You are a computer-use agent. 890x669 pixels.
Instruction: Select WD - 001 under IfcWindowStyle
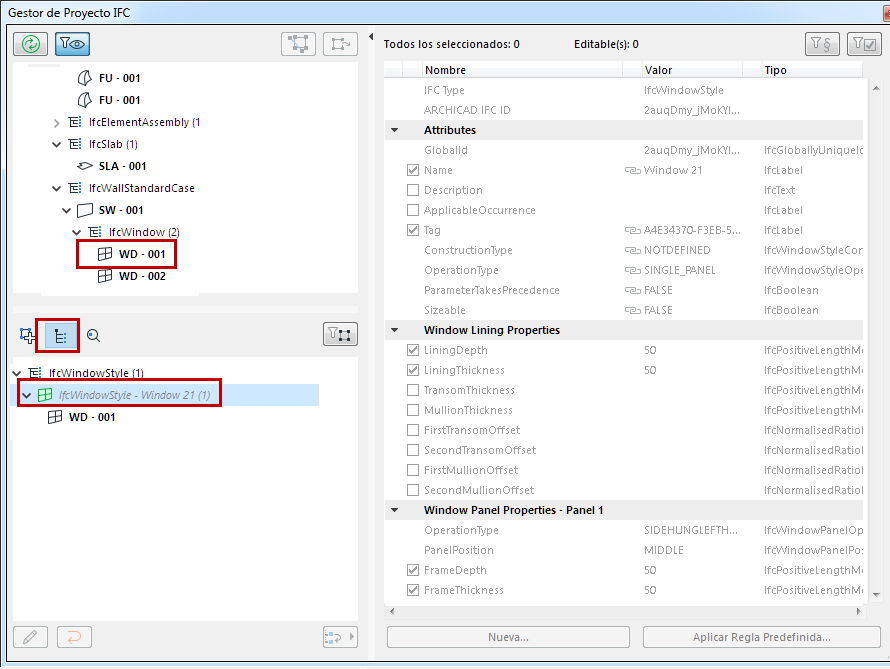coord(92,417)
